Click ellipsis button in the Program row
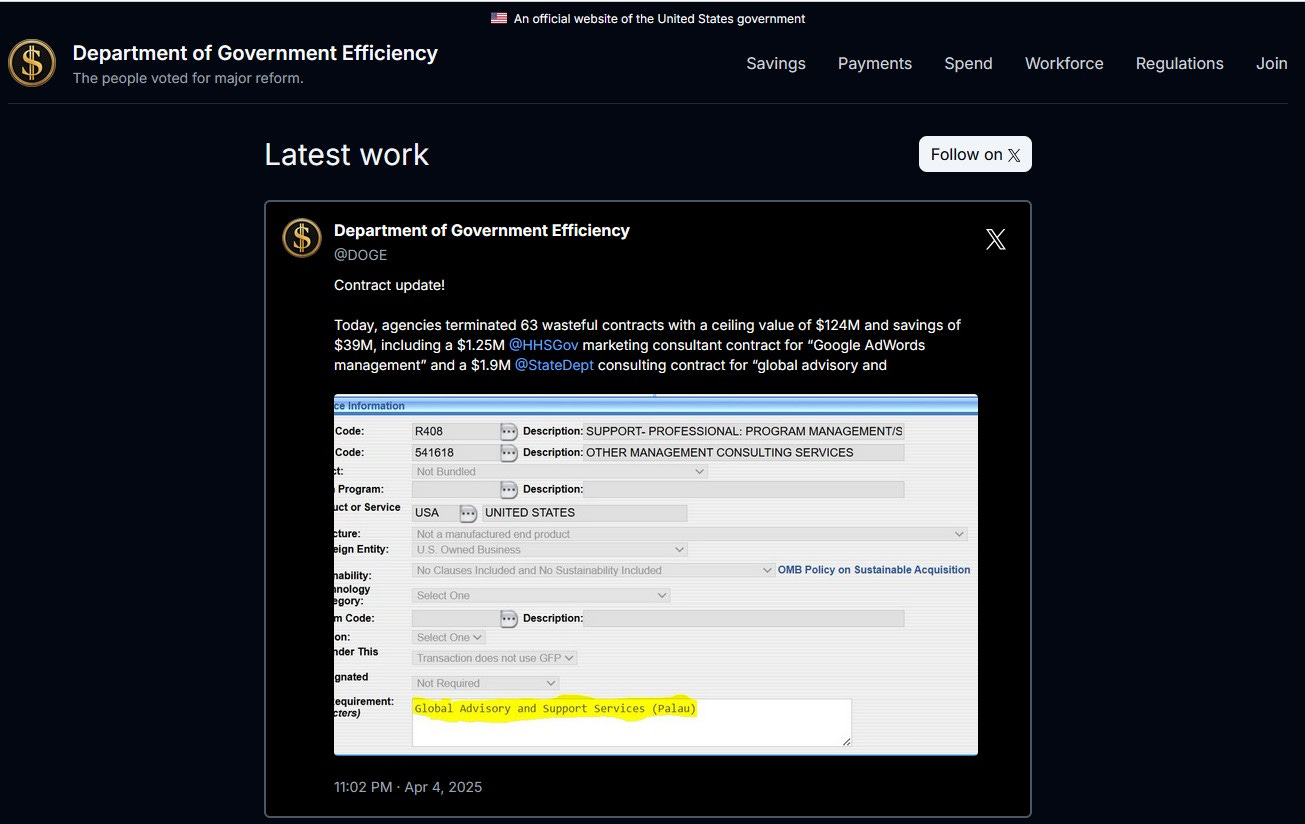The height and width of the screenshot is (824, 1305). coord(509,489)
